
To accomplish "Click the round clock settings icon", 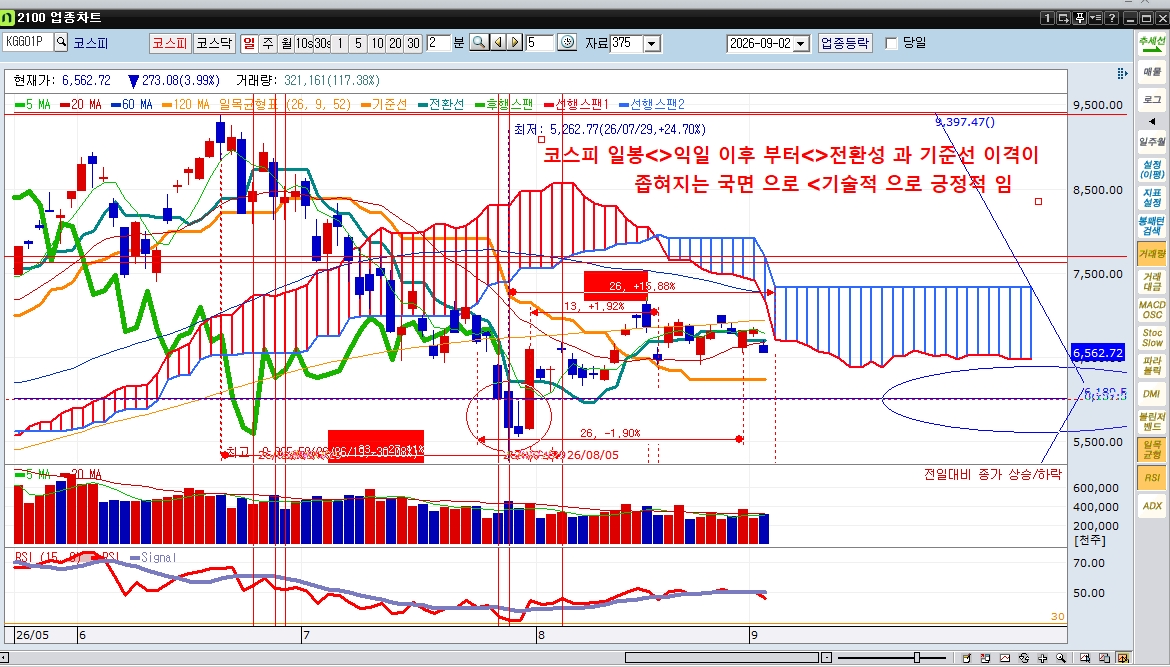I will click(x=567, y=43).
